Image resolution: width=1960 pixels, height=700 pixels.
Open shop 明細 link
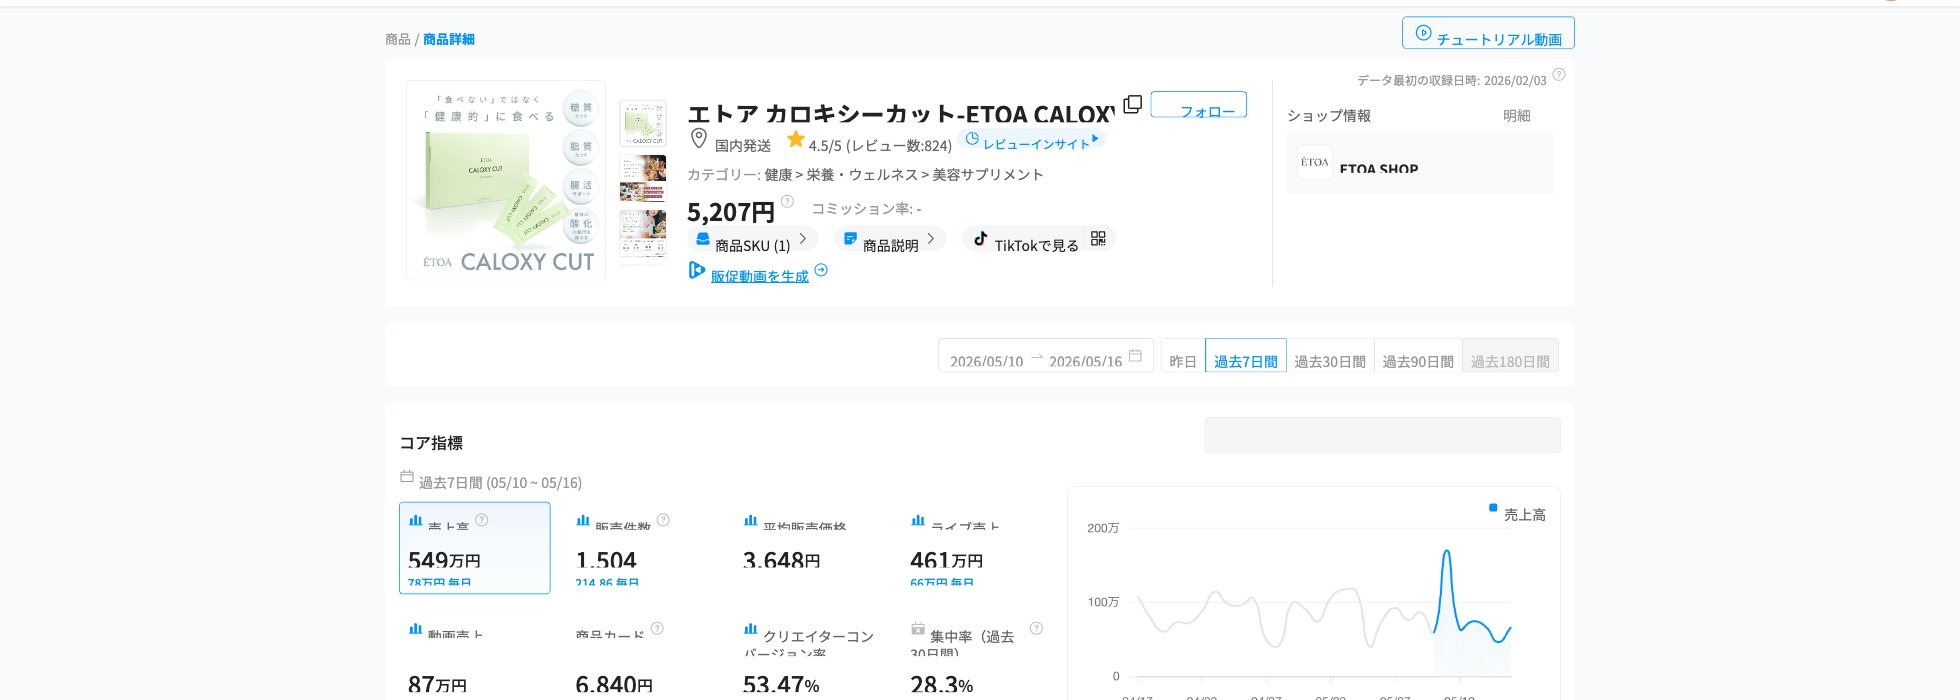coord(1517,115)
